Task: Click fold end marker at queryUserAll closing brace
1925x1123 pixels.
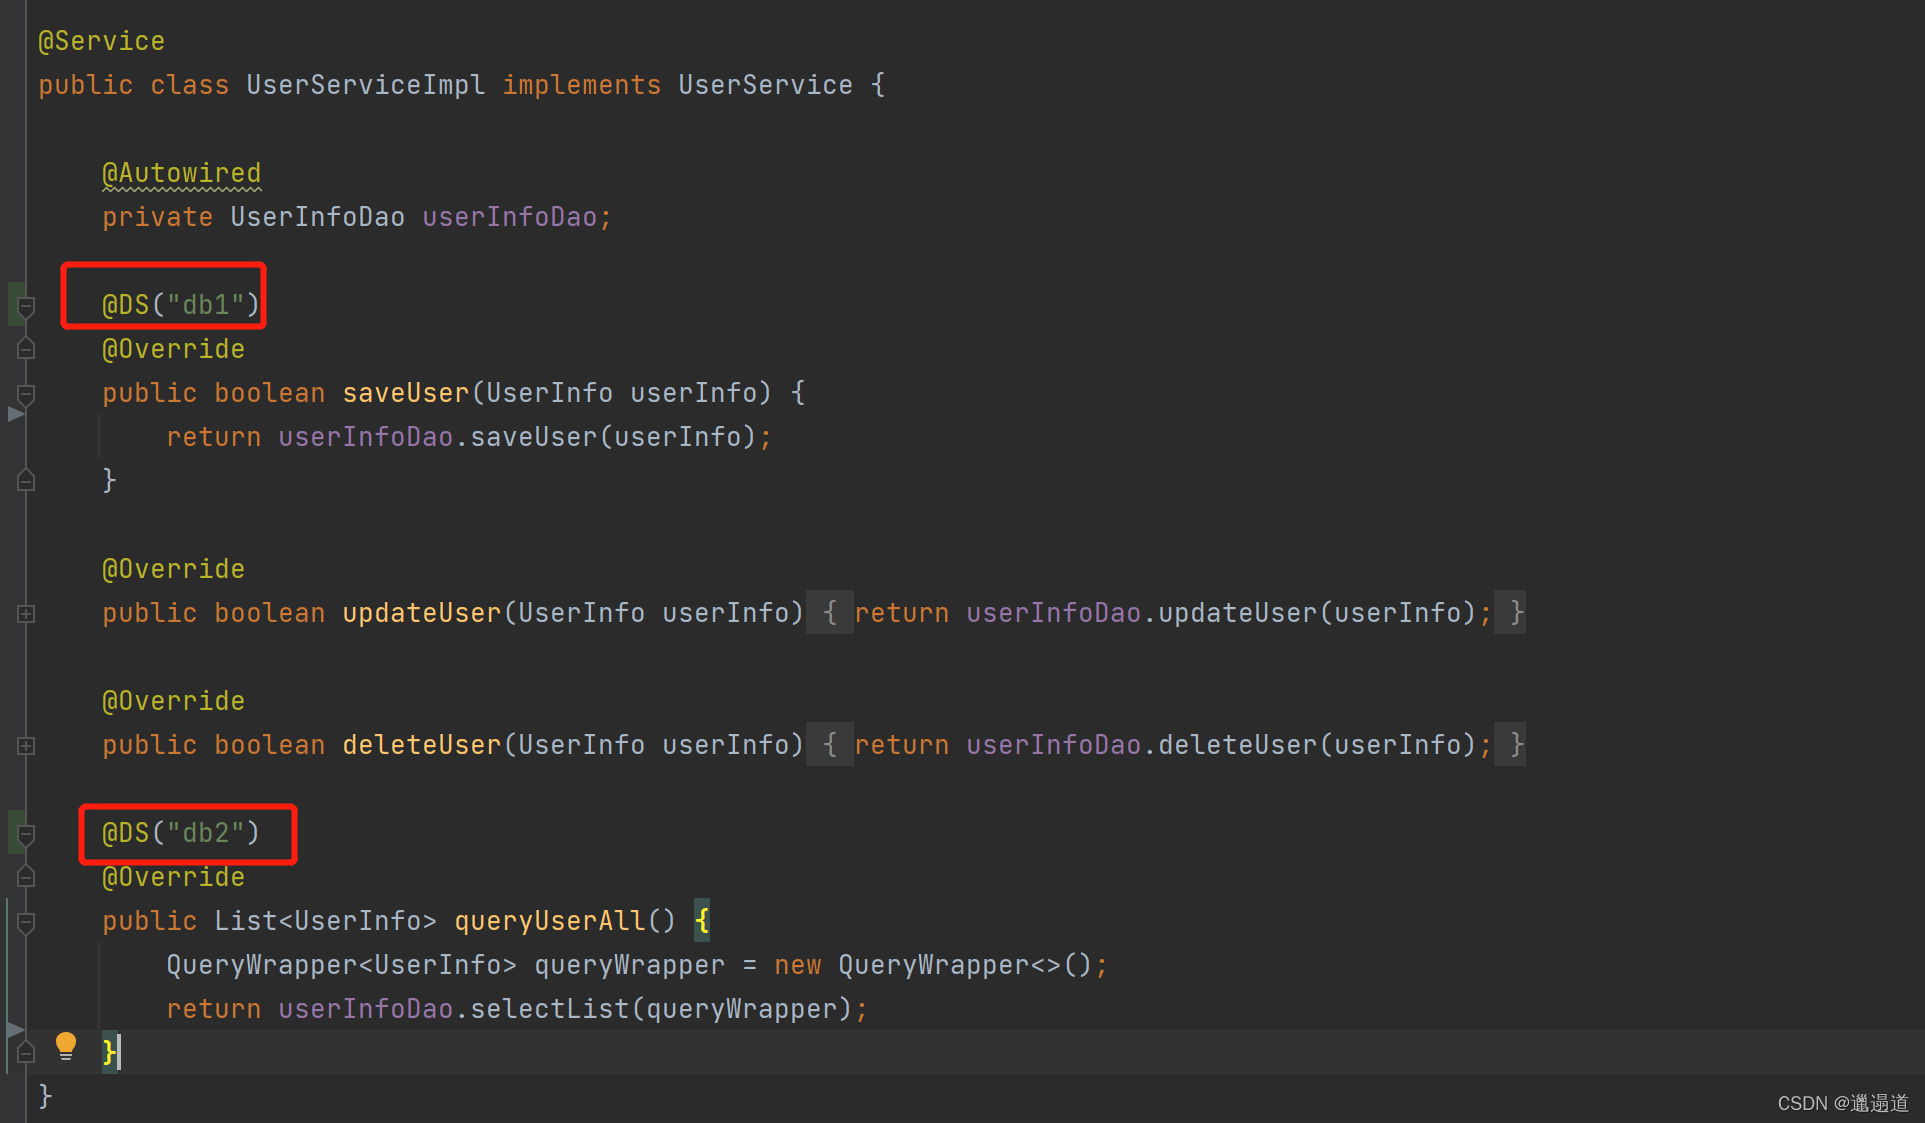Action: click(x=27, y=1052)
